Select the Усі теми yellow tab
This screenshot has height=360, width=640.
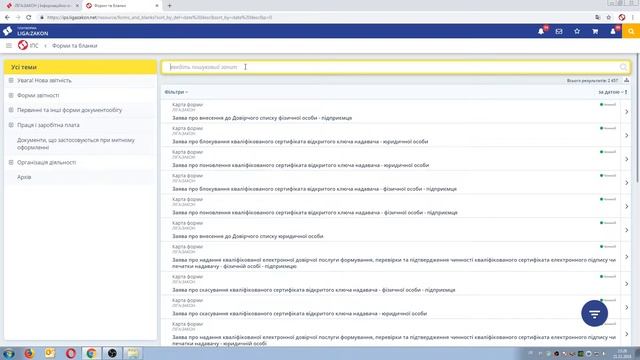[80, 67]
